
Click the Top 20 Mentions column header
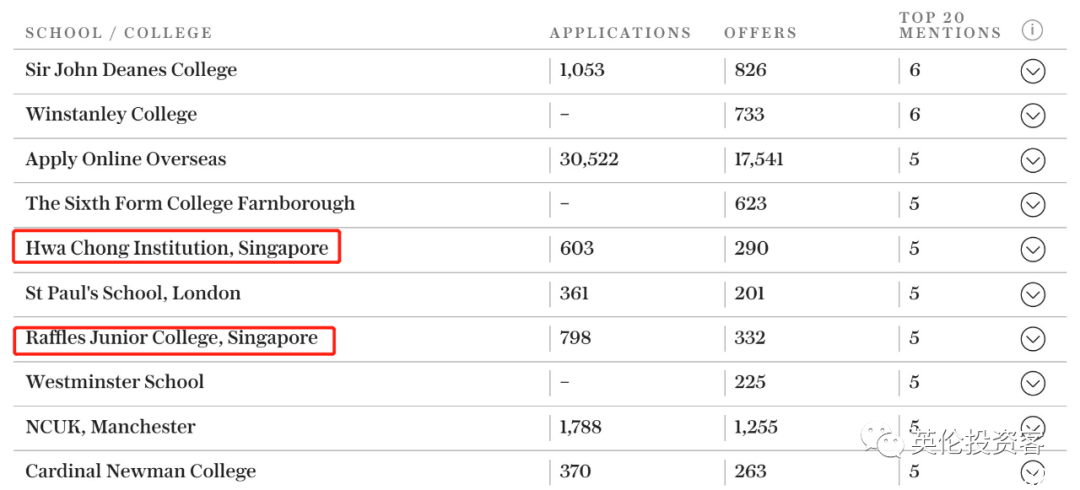[x=950, y=25]
